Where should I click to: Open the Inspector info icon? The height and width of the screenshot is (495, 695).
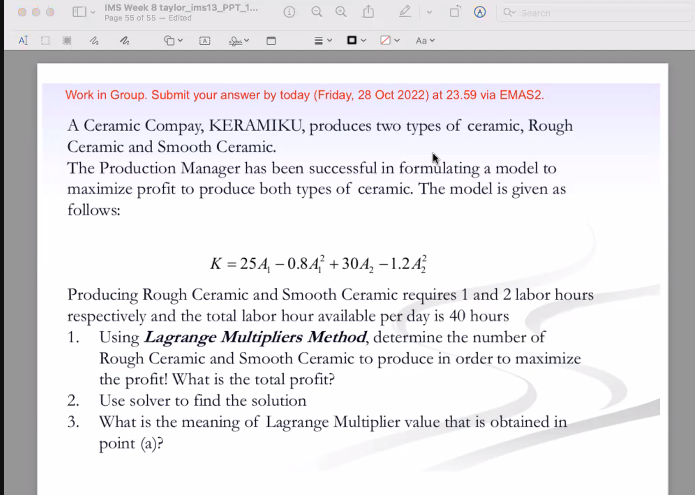coord(289,12)
